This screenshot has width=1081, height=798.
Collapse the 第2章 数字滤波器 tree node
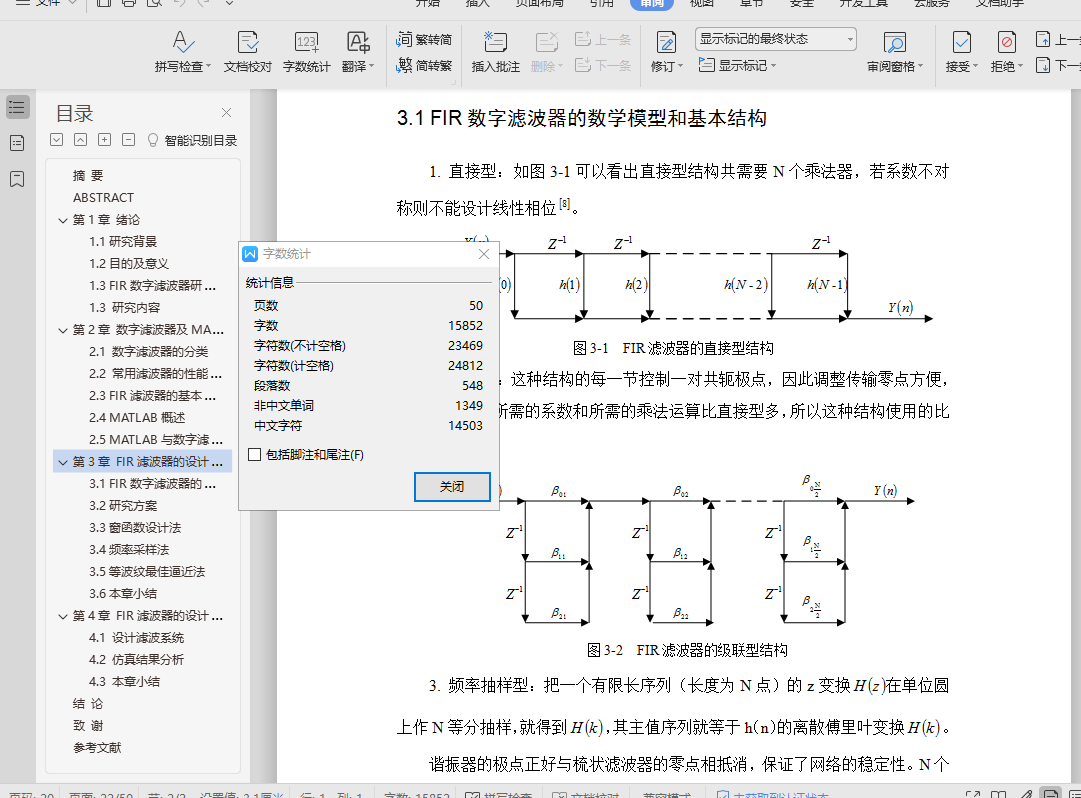[x=63, y=331]
